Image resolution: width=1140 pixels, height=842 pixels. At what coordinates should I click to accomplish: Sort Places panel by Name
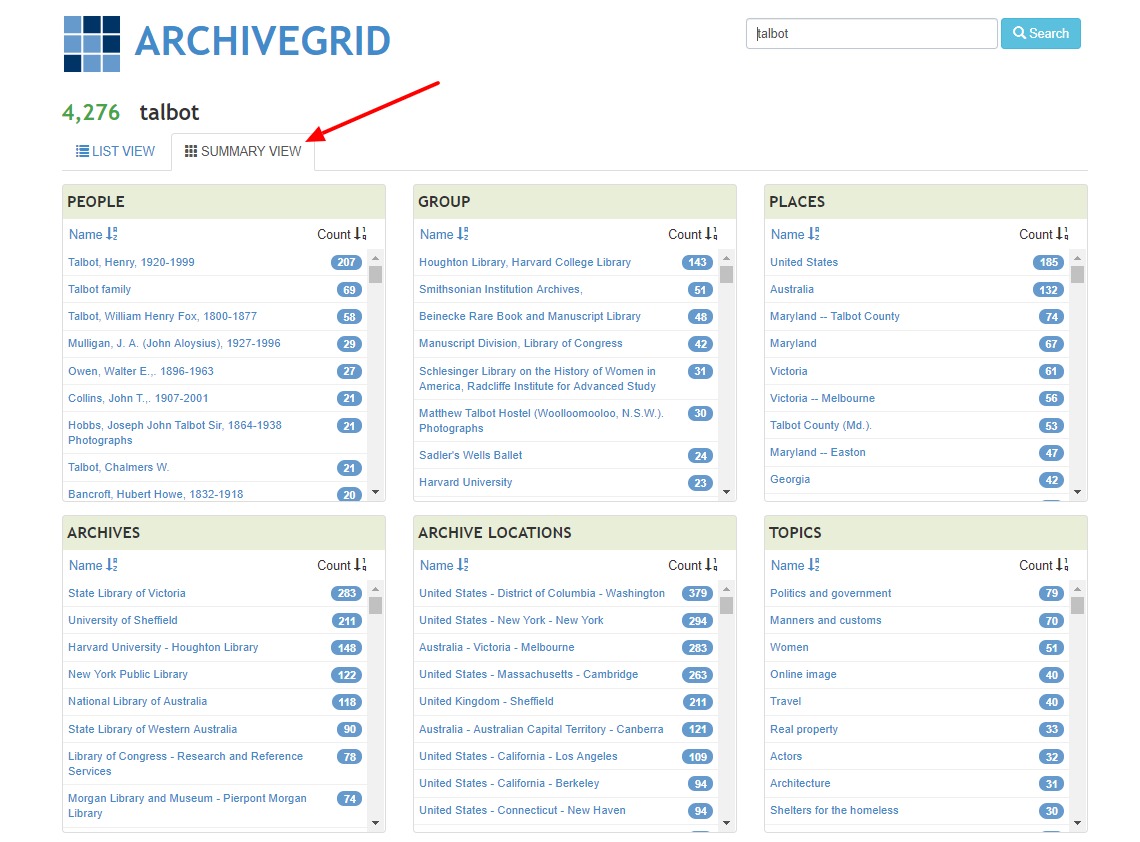795,234
